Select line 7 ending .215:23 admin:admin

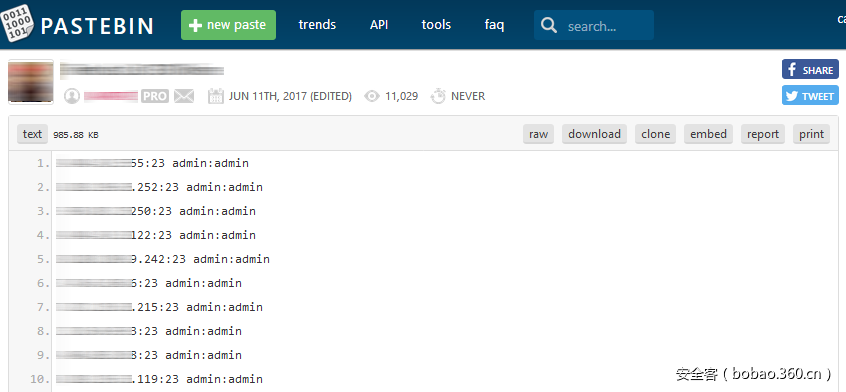(159, 307)
